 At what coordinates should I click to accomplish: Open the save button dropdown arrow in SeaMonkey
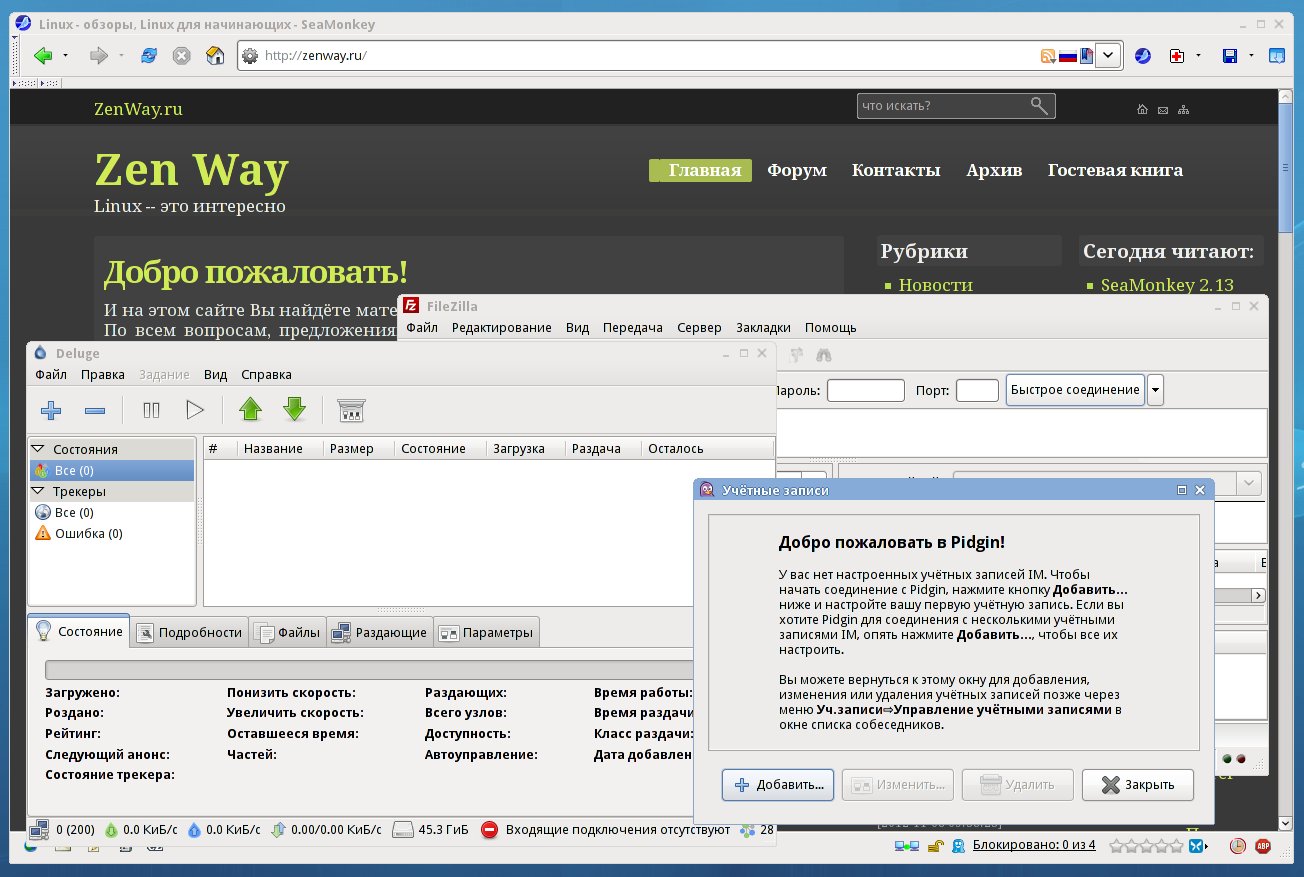tap(1251, 56)
